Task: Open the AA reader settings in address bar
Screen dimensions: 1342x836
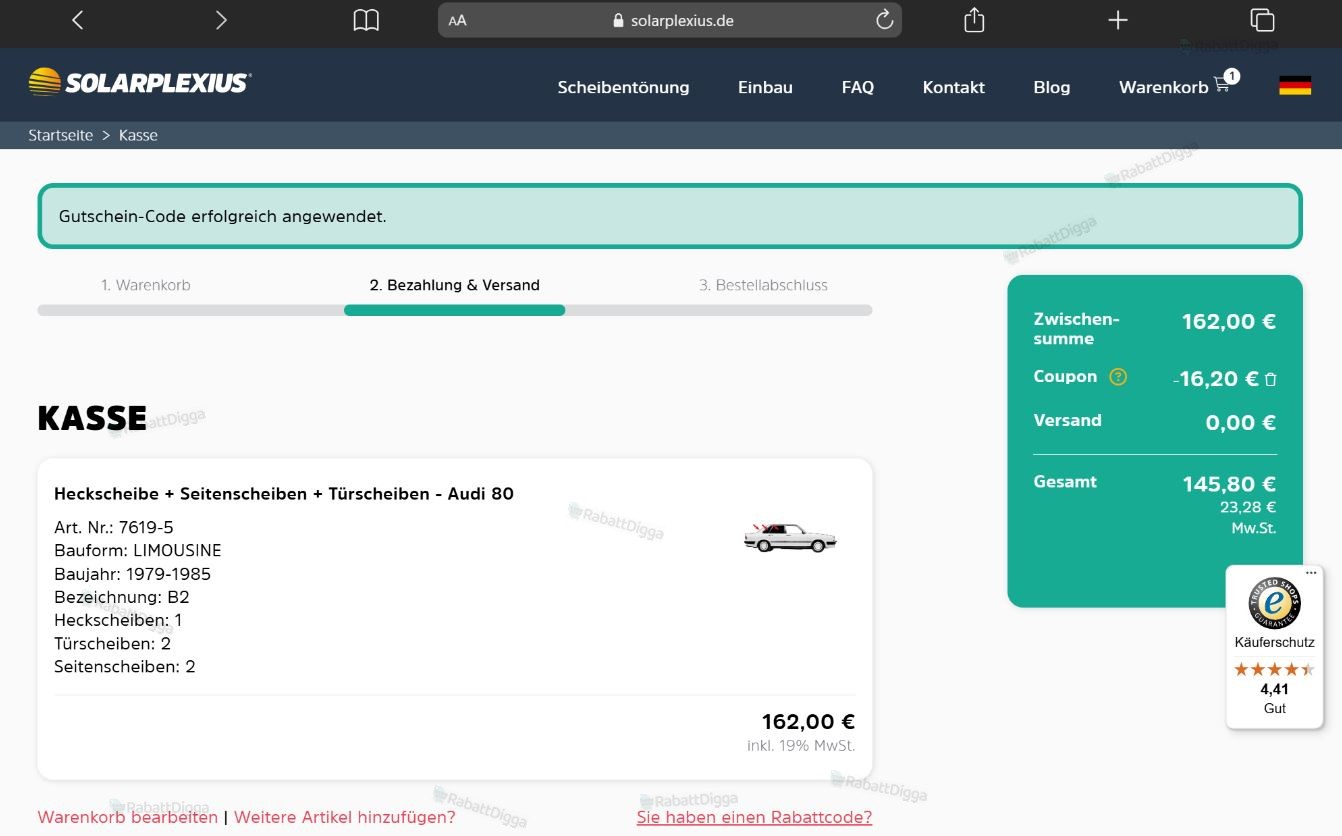Action: (458, 20)
